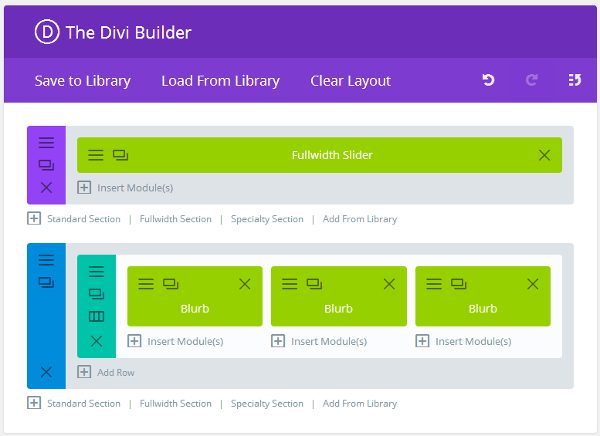Open the builder history list icon
The height and width of the screenshot is (436, 600).
click(x=574, y=81)
